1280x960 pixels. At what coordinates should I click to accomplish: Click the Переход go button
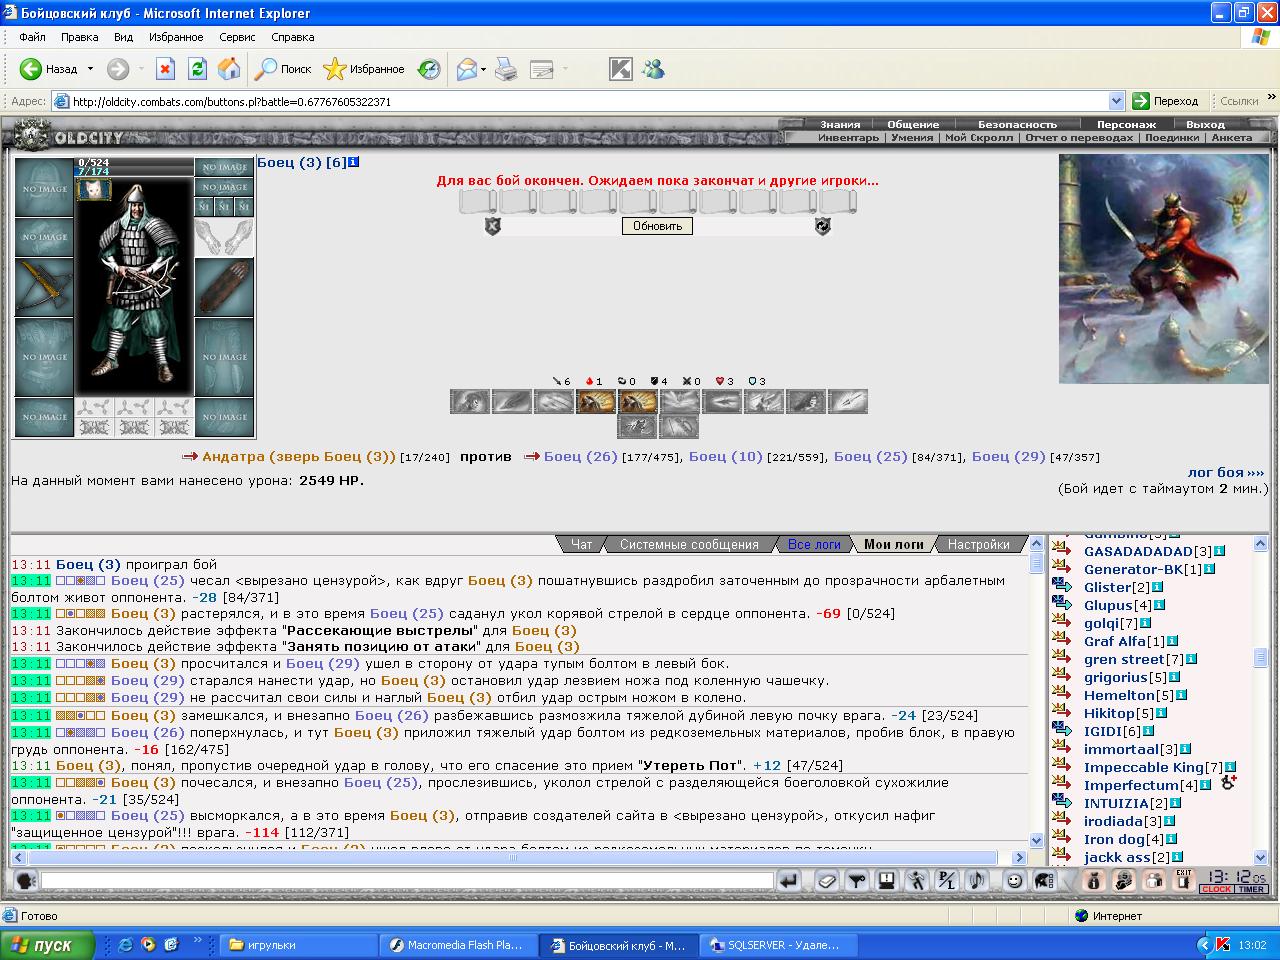tap(1166, 101)
